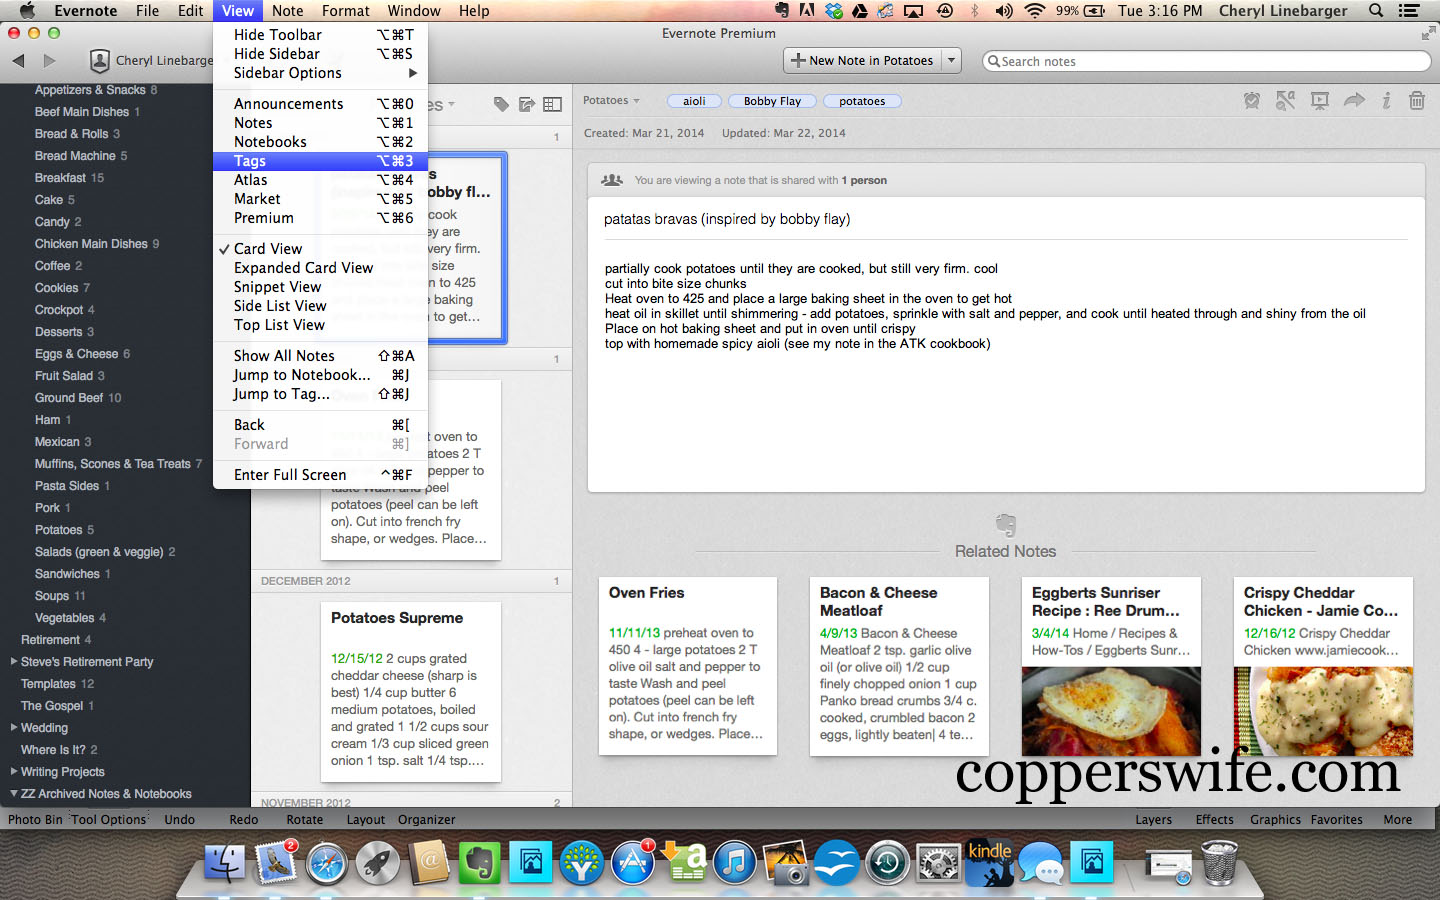Open Spotlight search magnifier in menu bar
The height and width of the screenshot is (900, 1440).
coord(1376,11)
